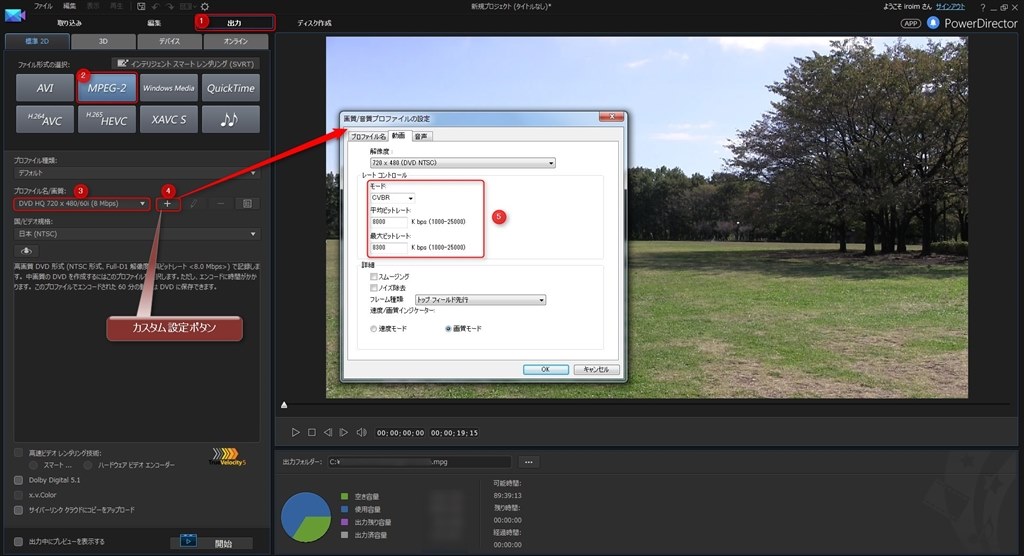Step to previous frame
This screenshot has width=1024, height=556.
click(x=328, y=433)
